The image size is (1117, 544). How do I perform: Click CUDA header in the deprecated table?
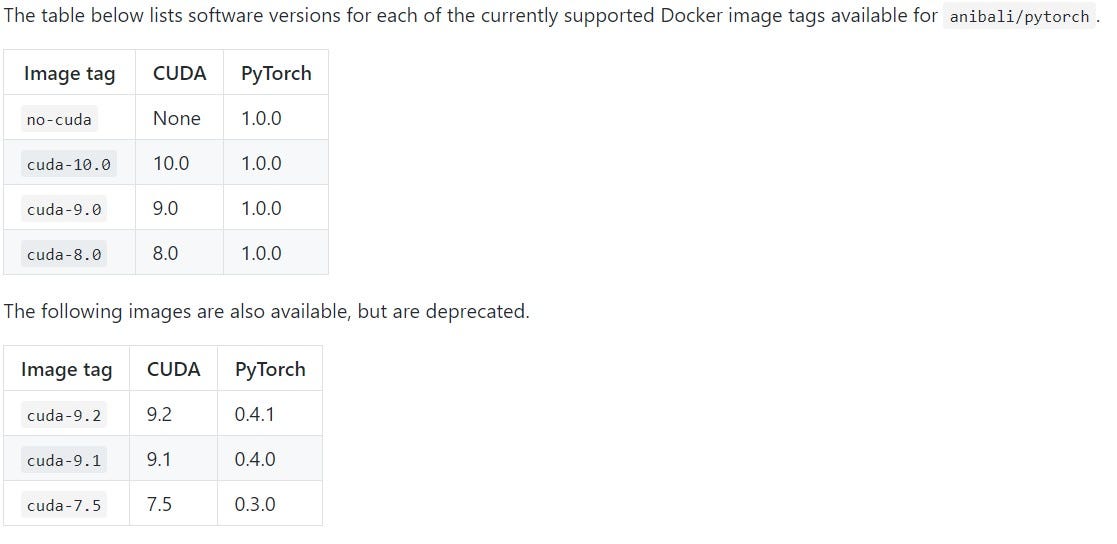(x=173, y=370)
